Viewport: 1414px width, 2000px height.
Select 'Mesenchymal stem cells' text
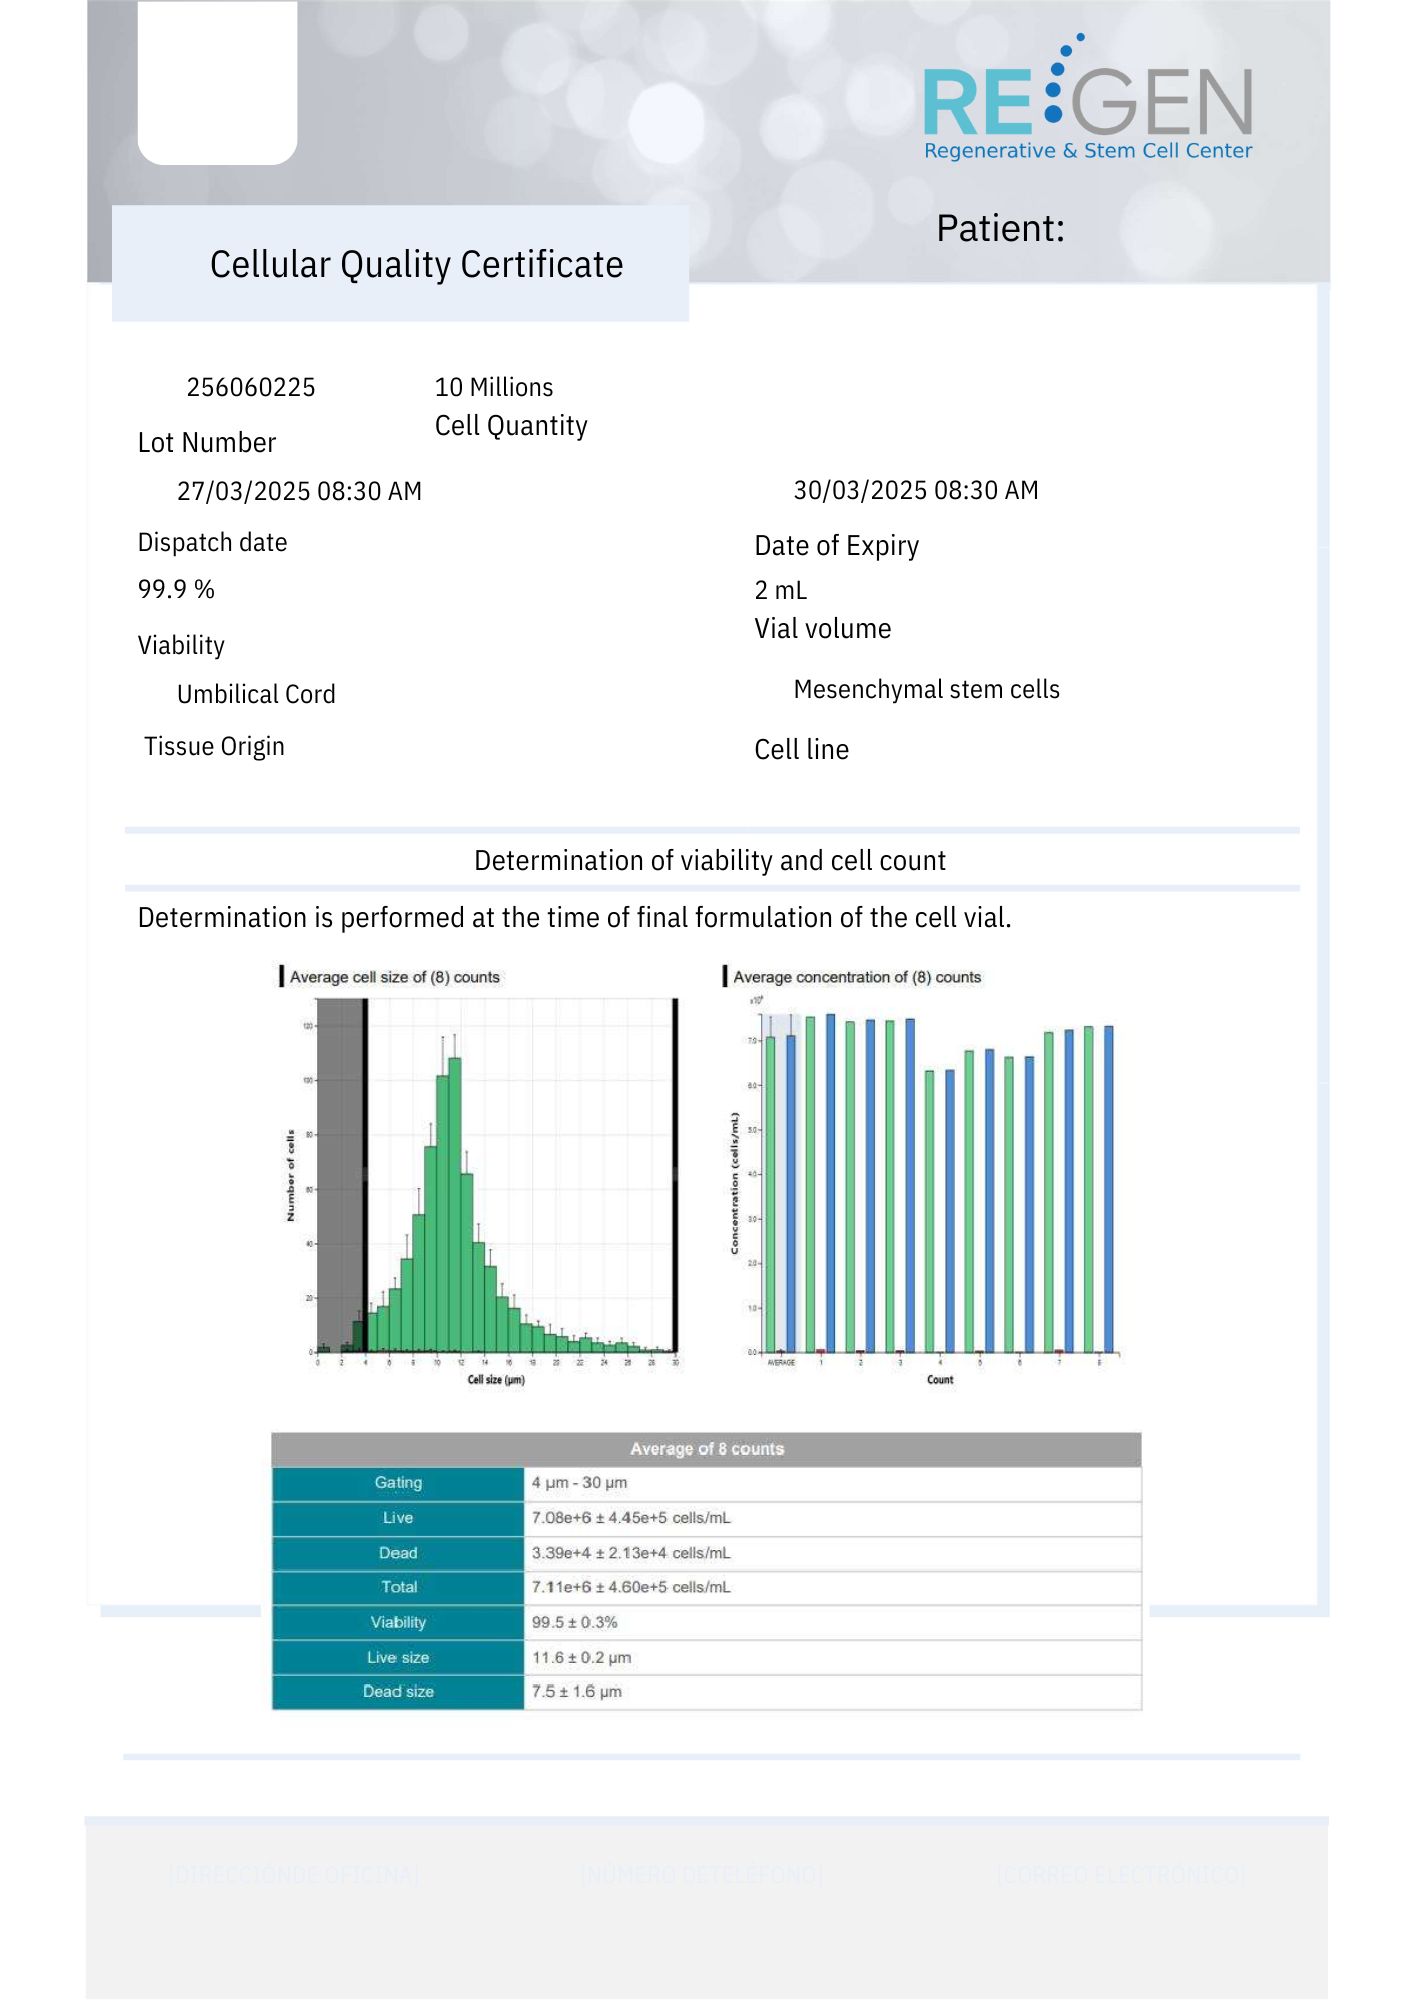[926, 689]
